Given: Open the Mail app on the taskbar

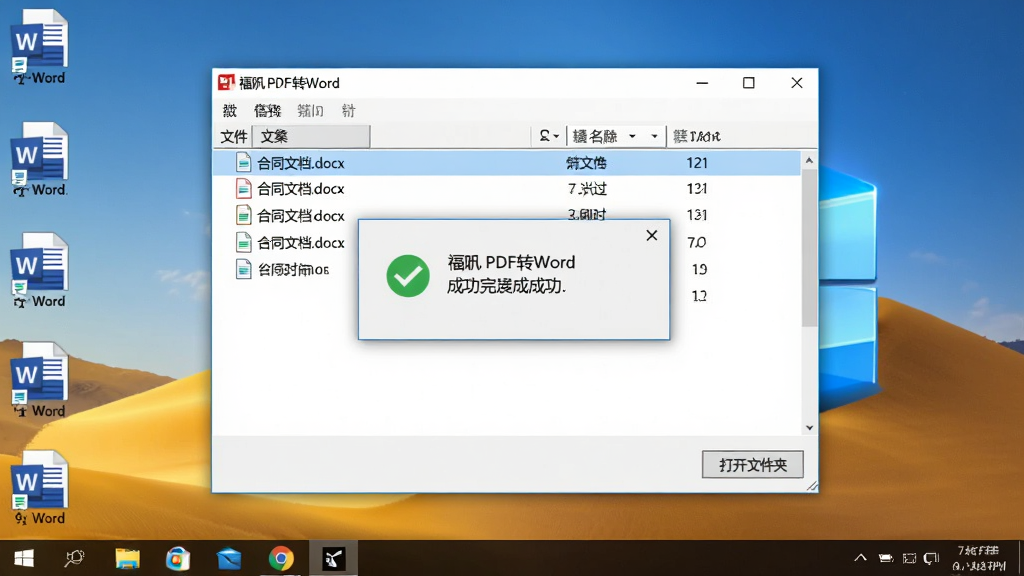Looking at the screenshot, I should [x=229, y=558].
